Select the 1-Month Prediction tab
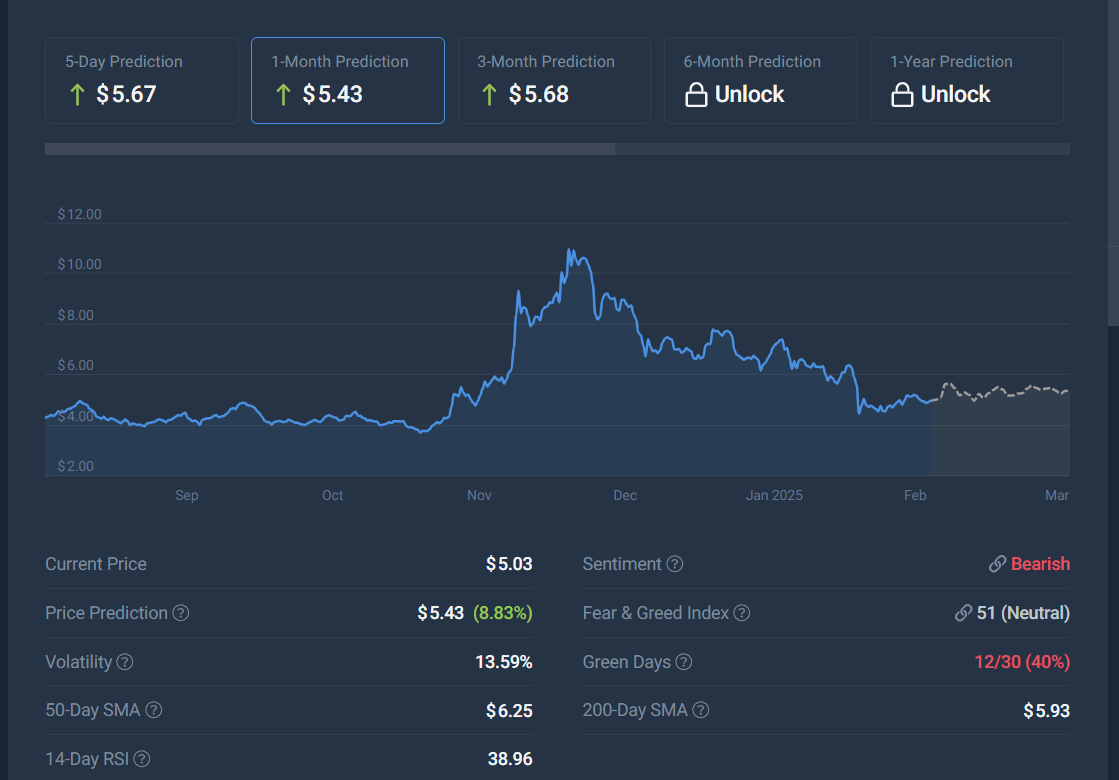The width and height of the screenshot is (1119, 780). pos(347,80)
